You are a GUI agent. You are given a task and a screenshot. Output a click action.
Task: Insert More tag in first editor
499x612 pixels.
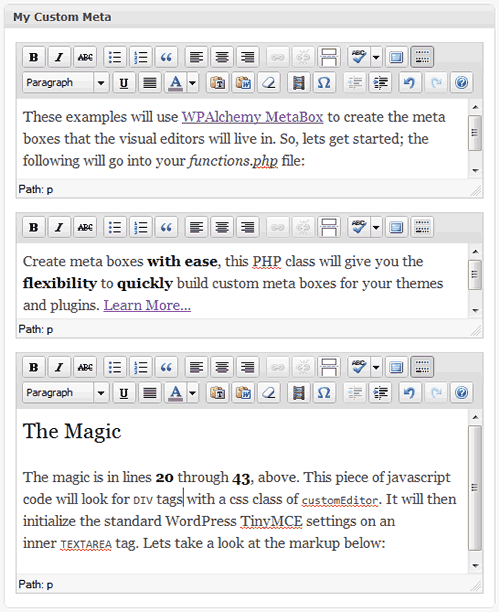click(329, 57)
